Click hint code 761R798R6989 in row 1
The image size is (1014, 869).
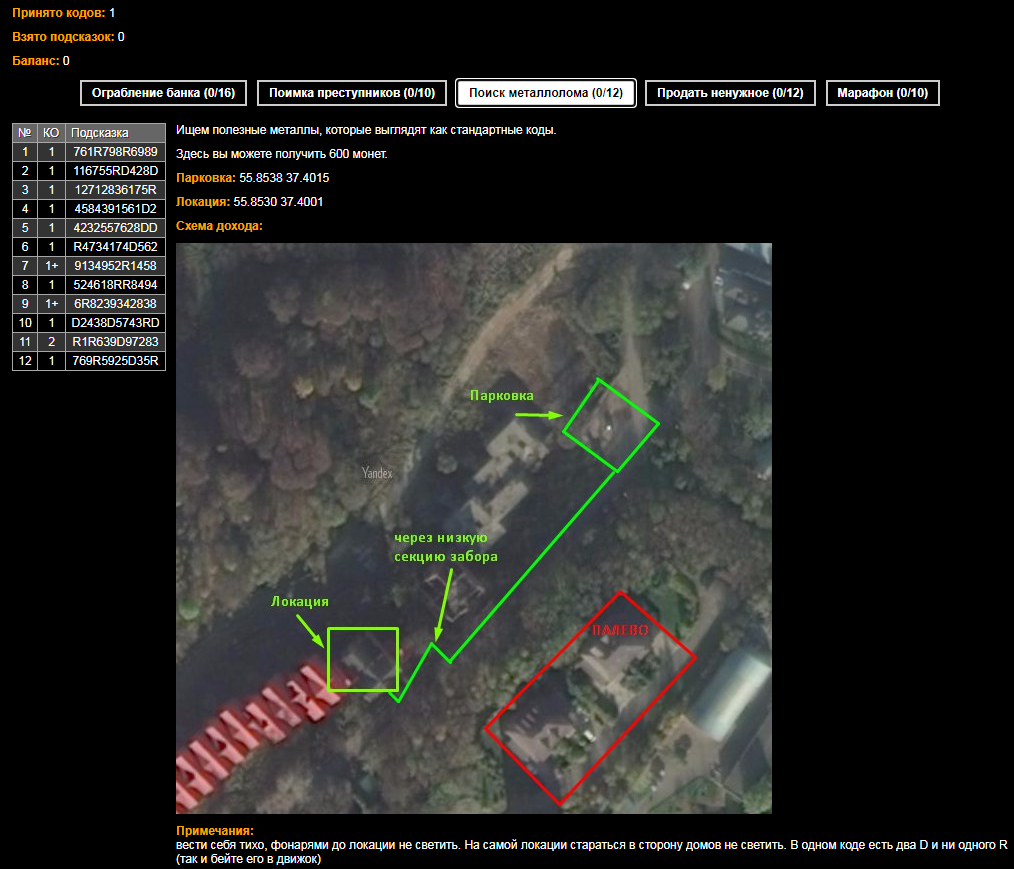coord(116,151)
